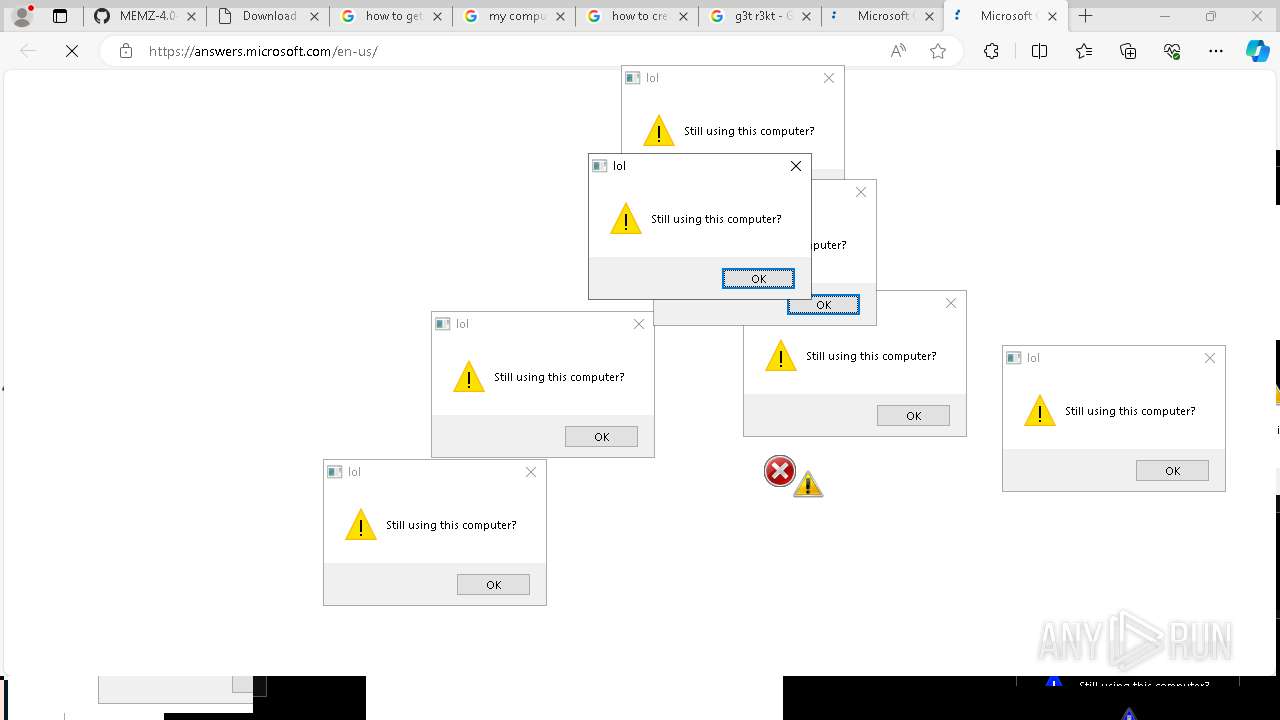Click the focused OK button in the frontmost lol dialog
Screen dimensions: 1280x720
(758, 279)
